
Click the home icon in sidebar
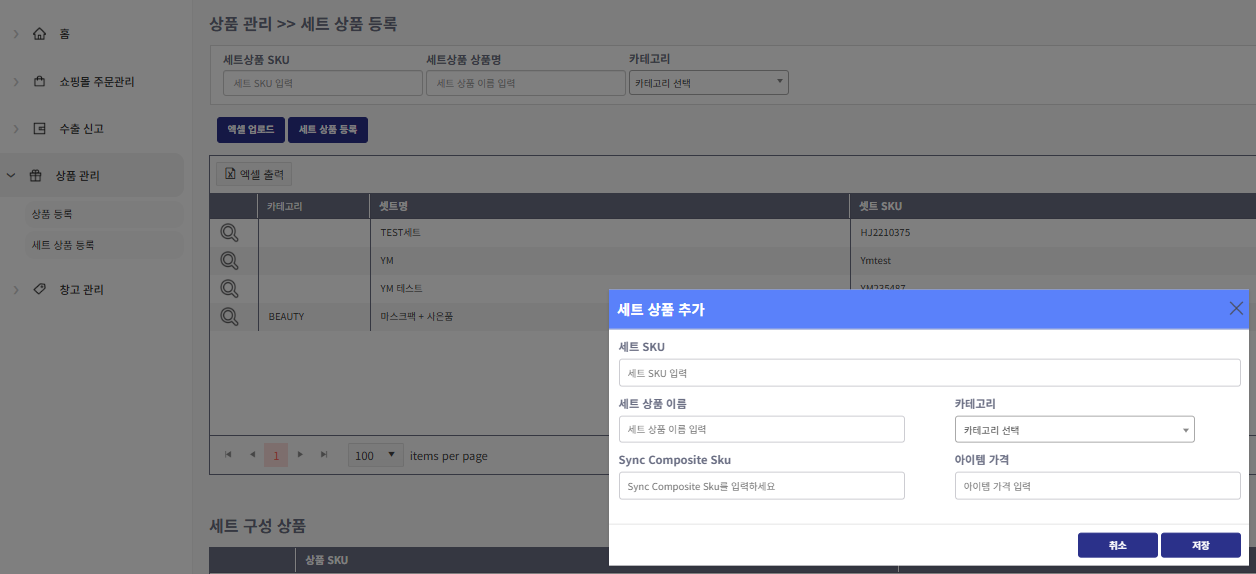39,34
